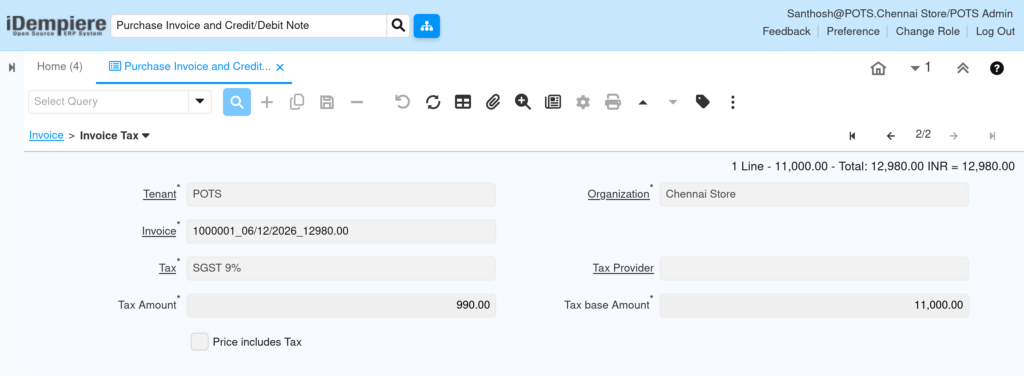Image resolution: width=1024 pixels, height=376 pixels.
Task: Click the Tax Amount field 990.00
Action: click(x=341, y=306)
